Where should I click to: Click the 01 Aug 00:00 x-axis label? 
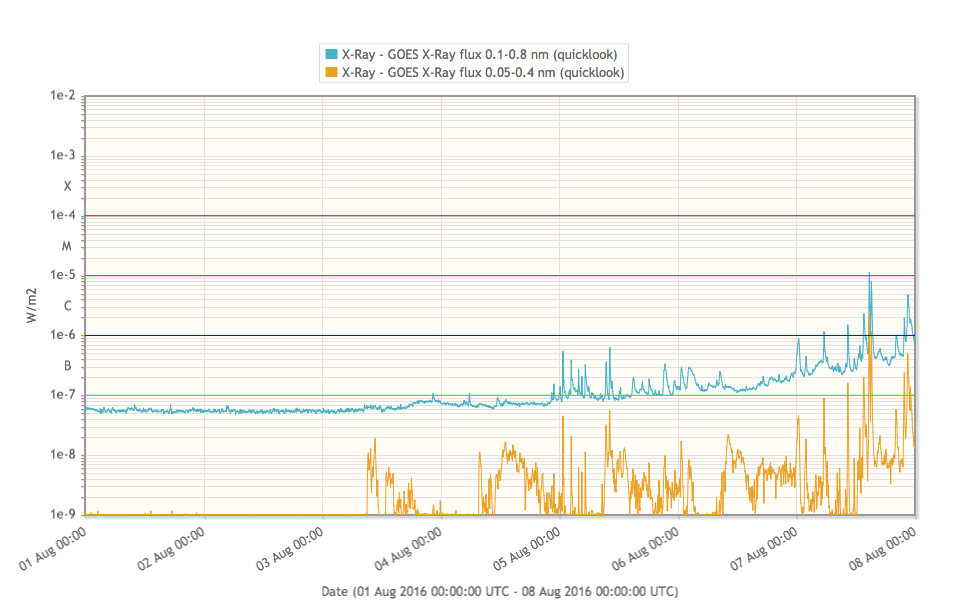(x=53, y=549)
